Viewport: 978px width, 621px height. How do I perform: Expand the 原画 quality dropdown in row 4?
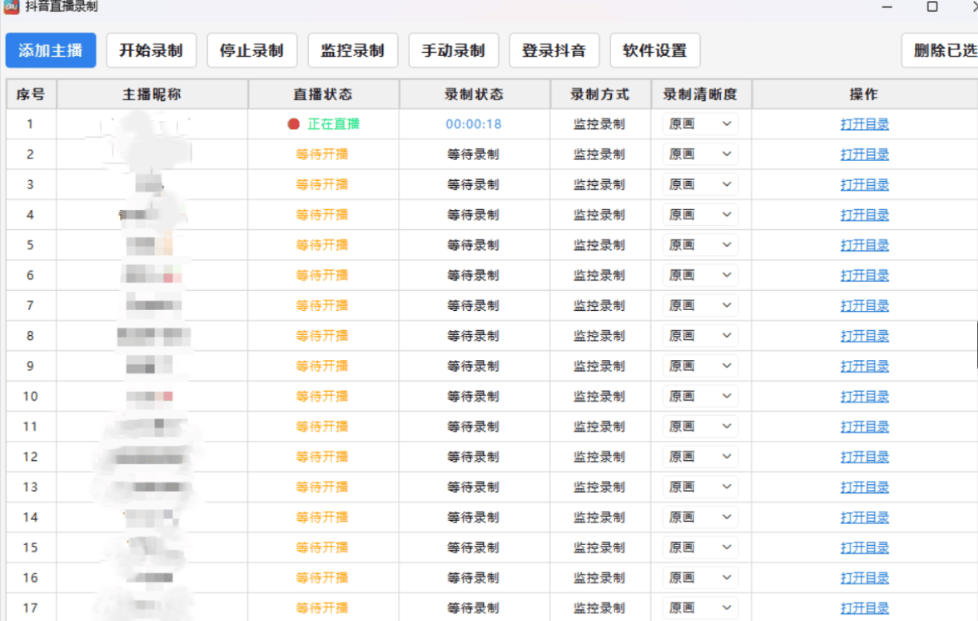[700, 214]
